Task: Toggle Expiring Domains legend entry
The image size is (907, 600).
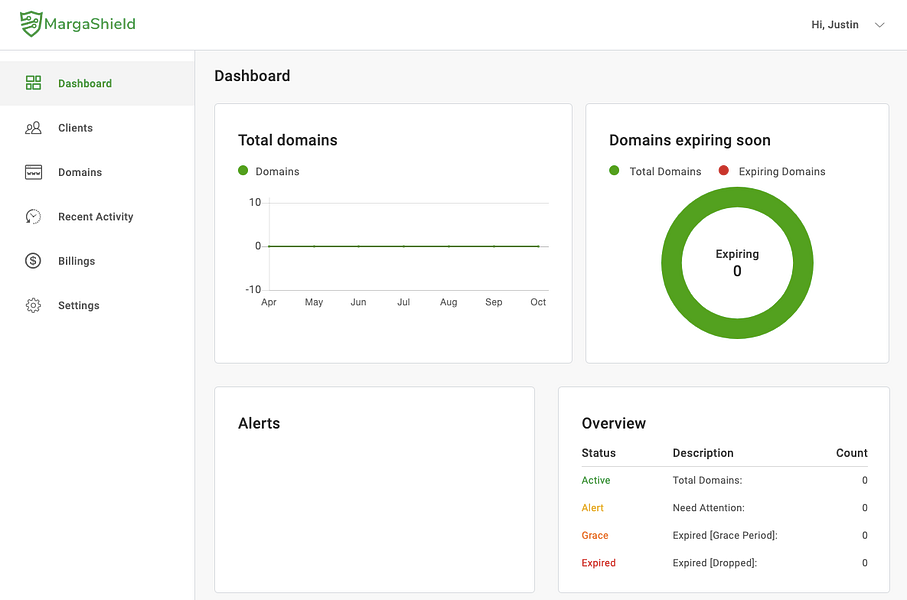Action: [772, 171]
